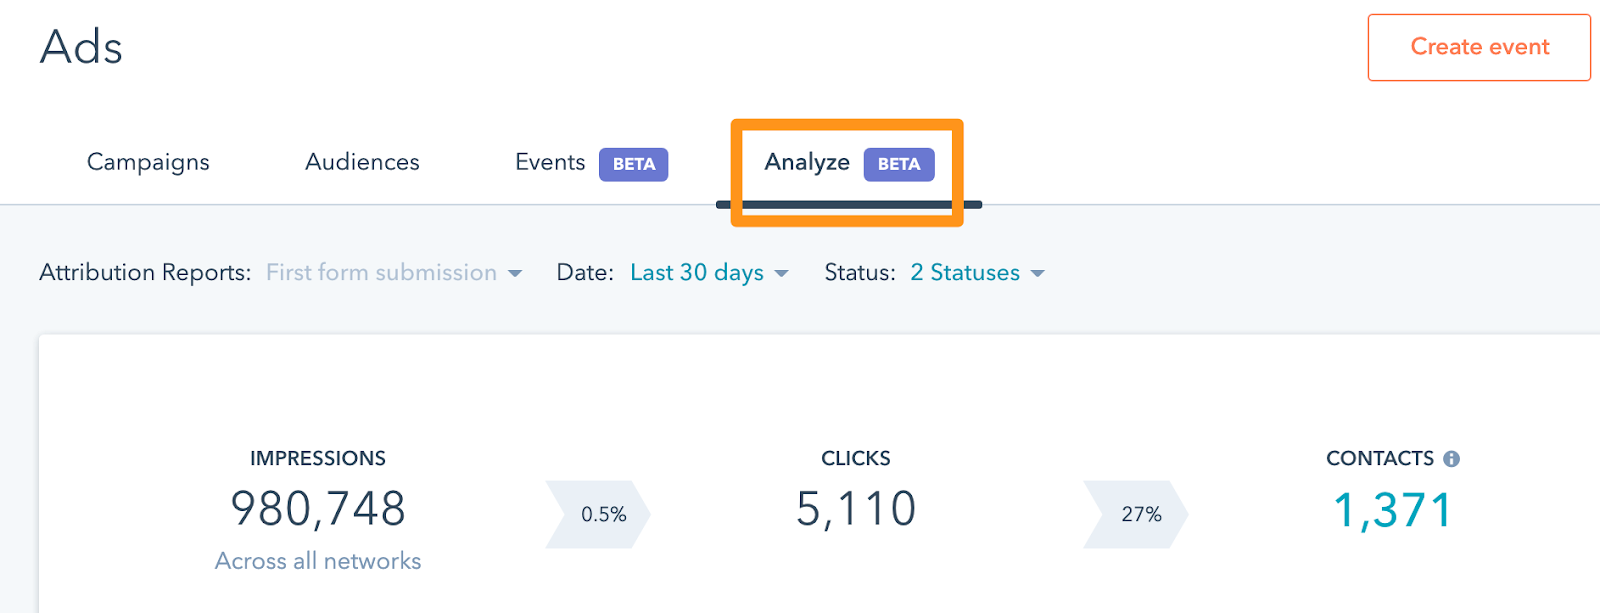Switch to the Campaigns tab
This screenshot has height=613, width=1600.
148,162
